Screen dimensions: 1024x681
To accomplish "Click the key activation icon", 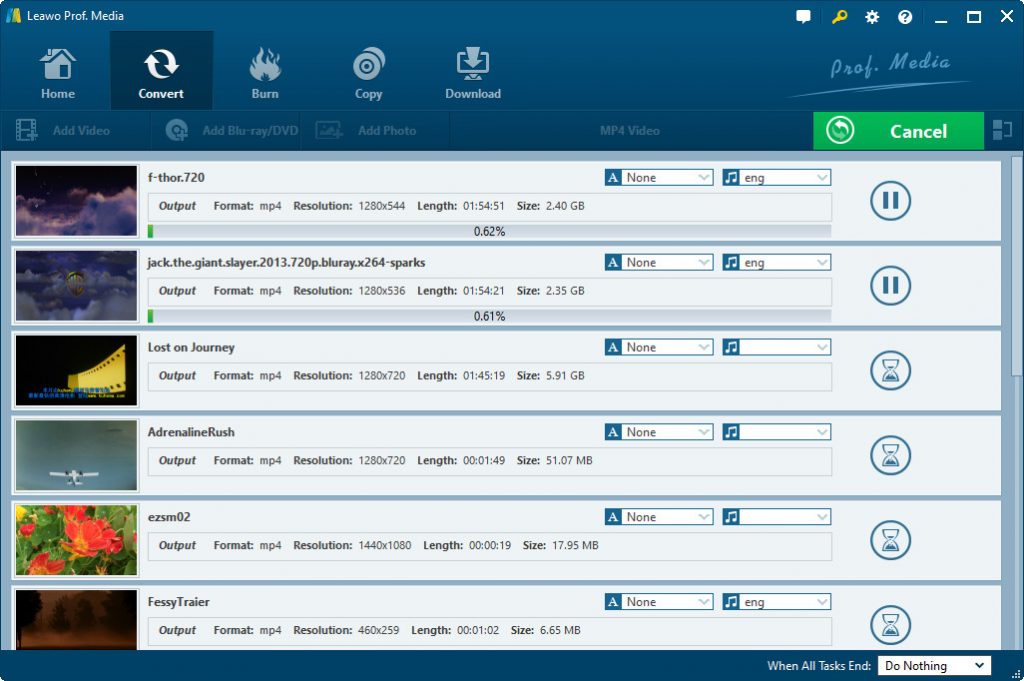I will coord(839,17).
